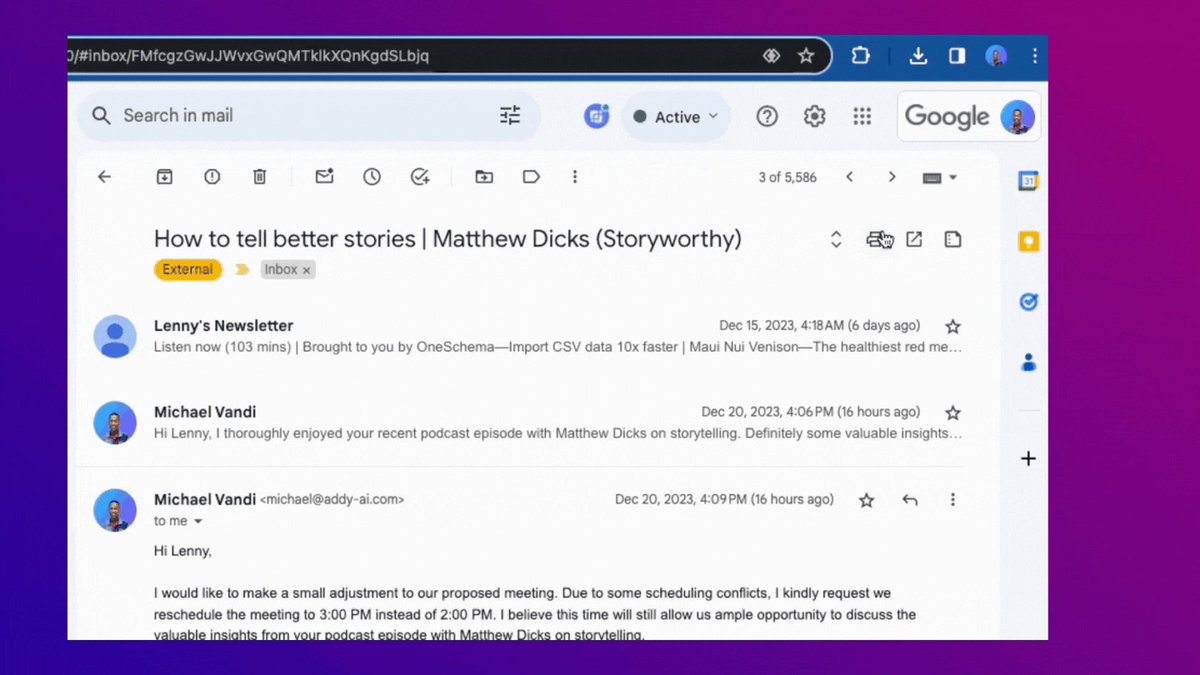Open the Addy AI extension icon in Gmail header
This screenshot has height=675, width=1200.
click(x=597, y=116)
